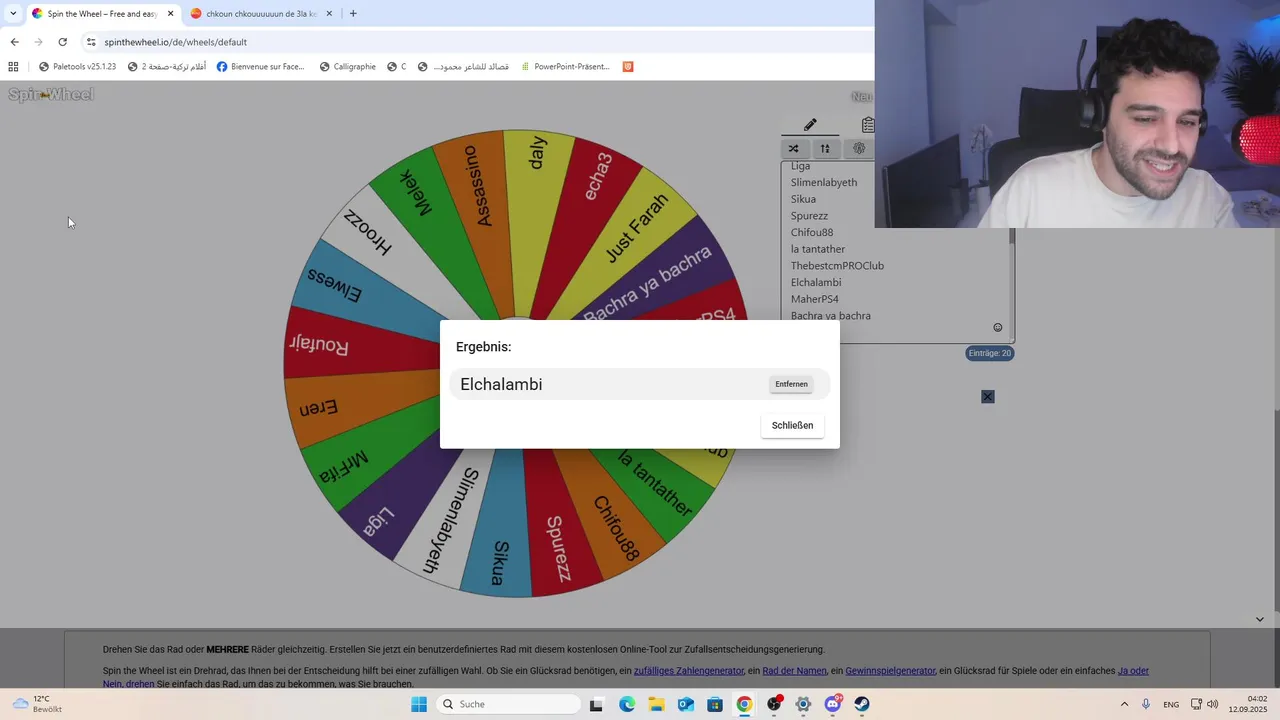The image size is (1280, 720).
Task: Close the Spin the Wheel browser tab
Action: (x=170, y=14)
